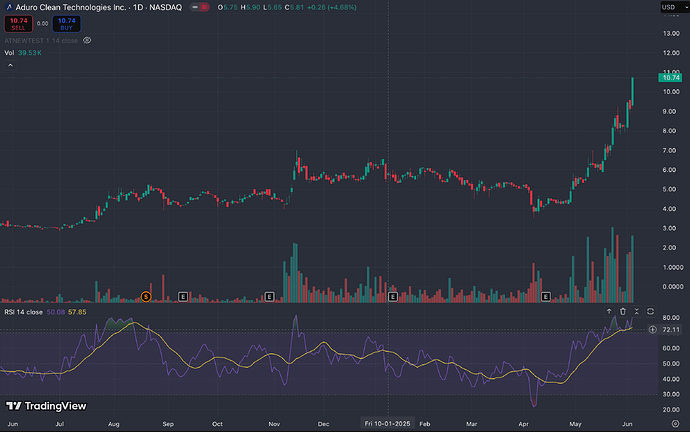Image resolution: width=690 pixels, height=432 pixels.
Task: Click the earnings E marker near April
Action: pos(547,297)
